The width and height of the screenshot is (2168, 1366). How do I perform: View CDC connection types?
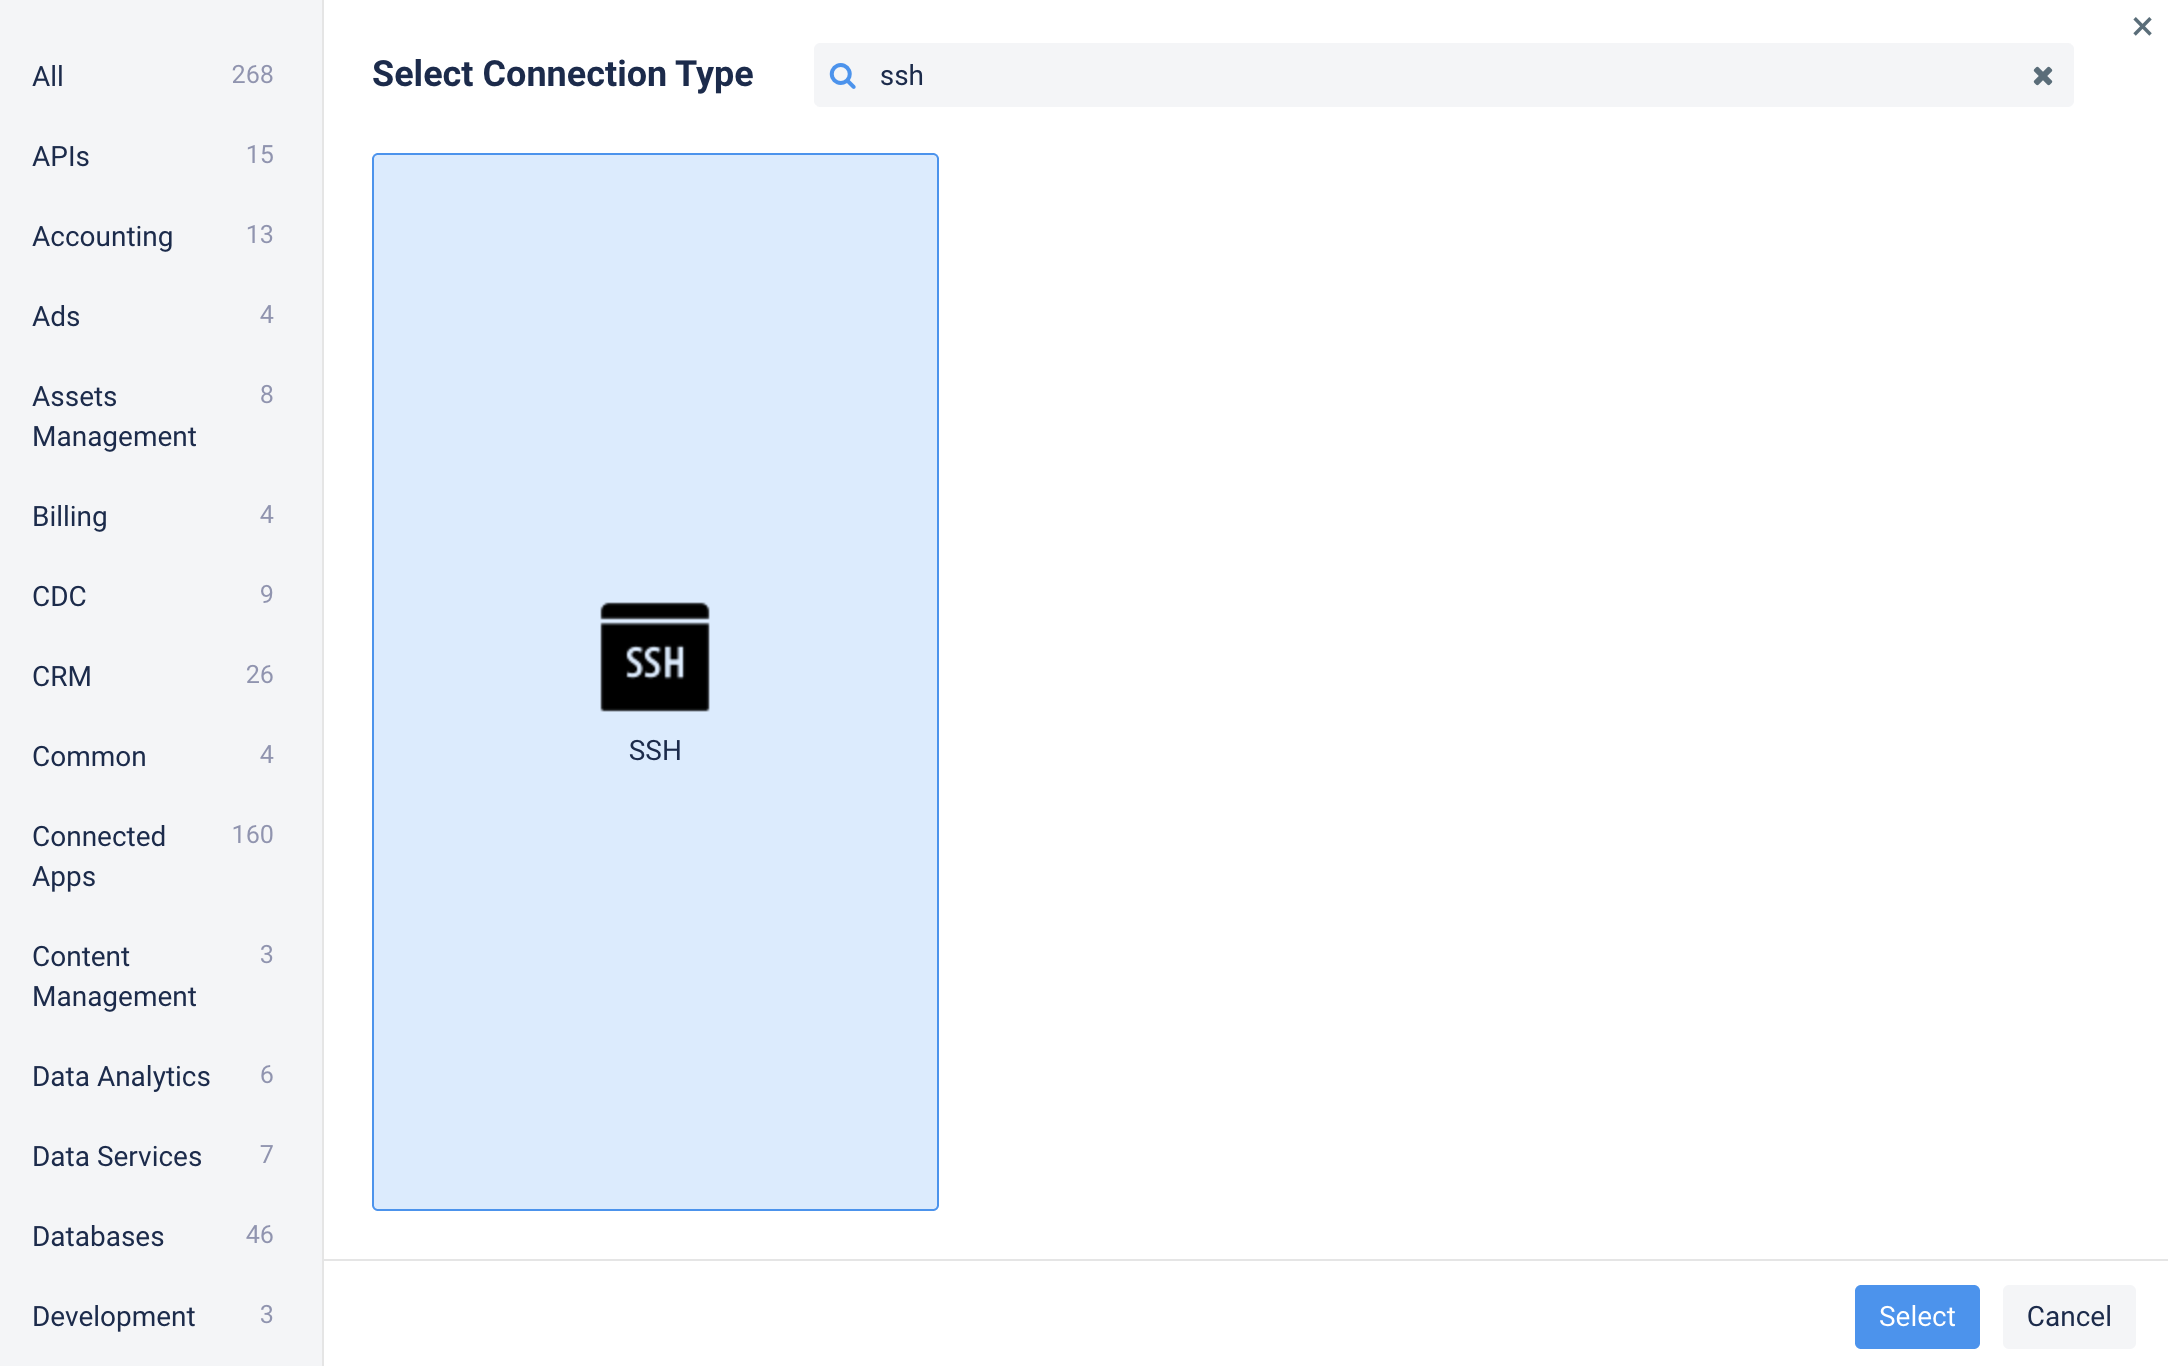pos(58,596)
